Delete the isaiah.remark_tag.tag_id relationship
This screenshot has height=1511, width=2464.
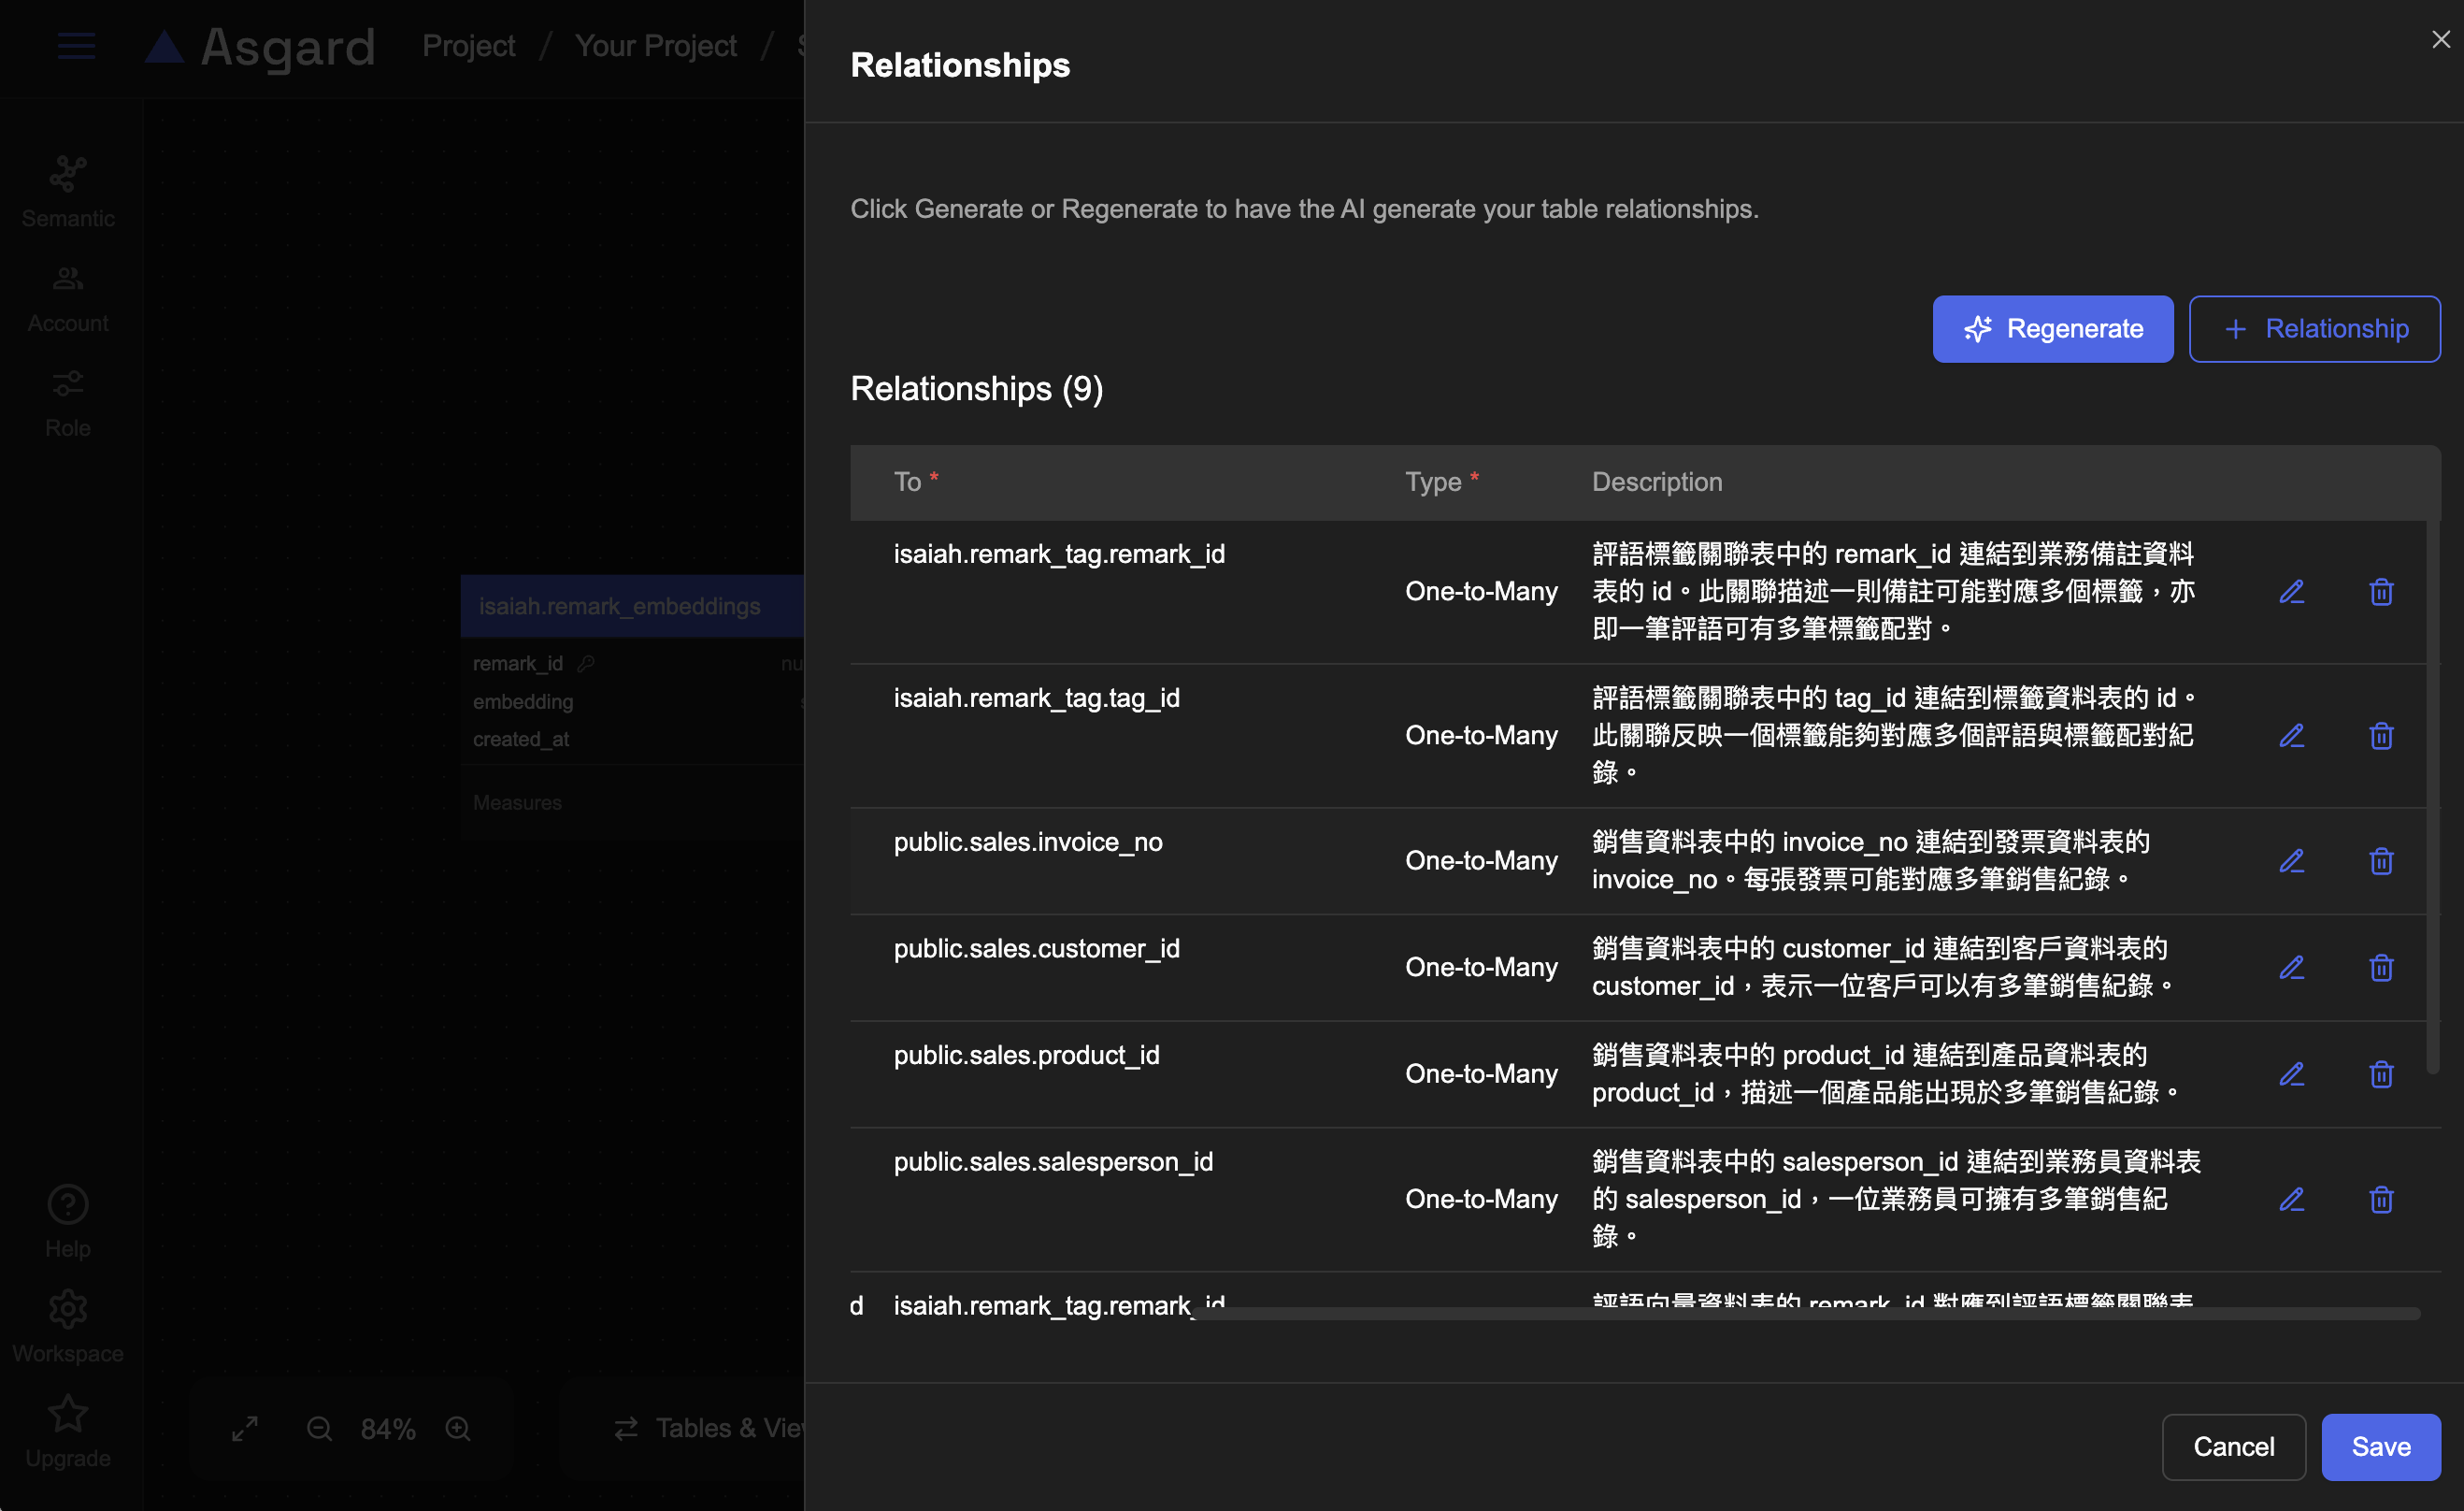(x=2380, y=735)
